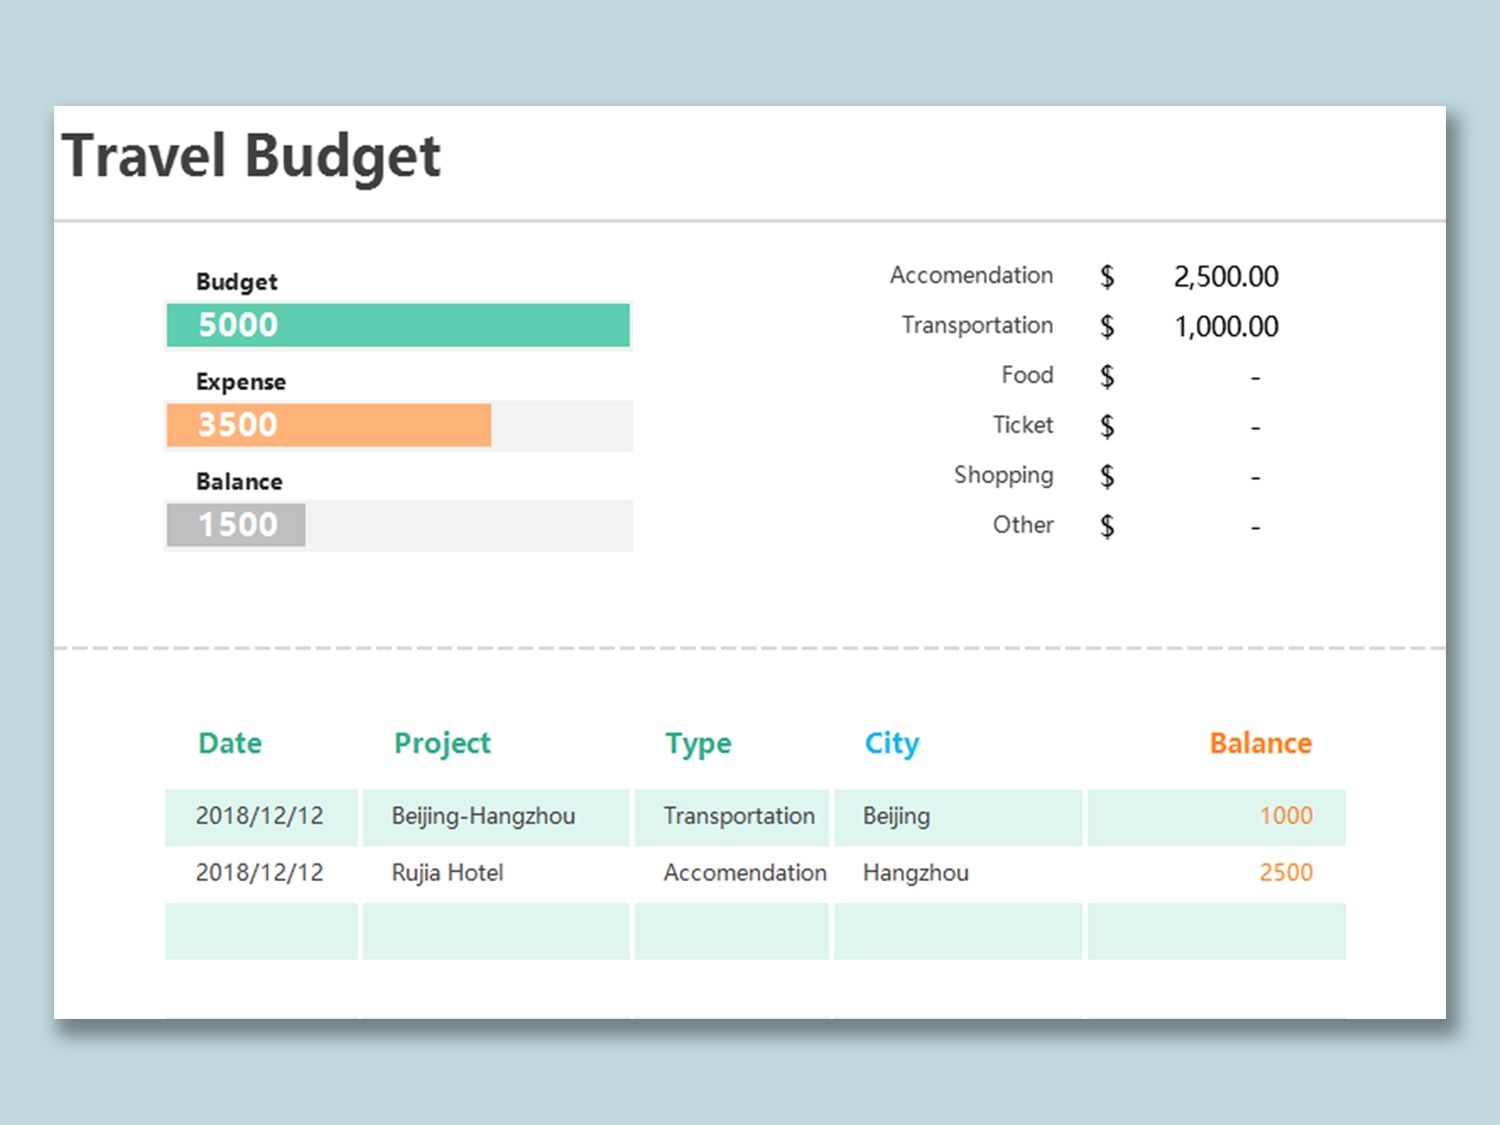Select the gray Balance 1500 bar
The width and height of the screenshot is (1500, 1125).
[236, 525]
